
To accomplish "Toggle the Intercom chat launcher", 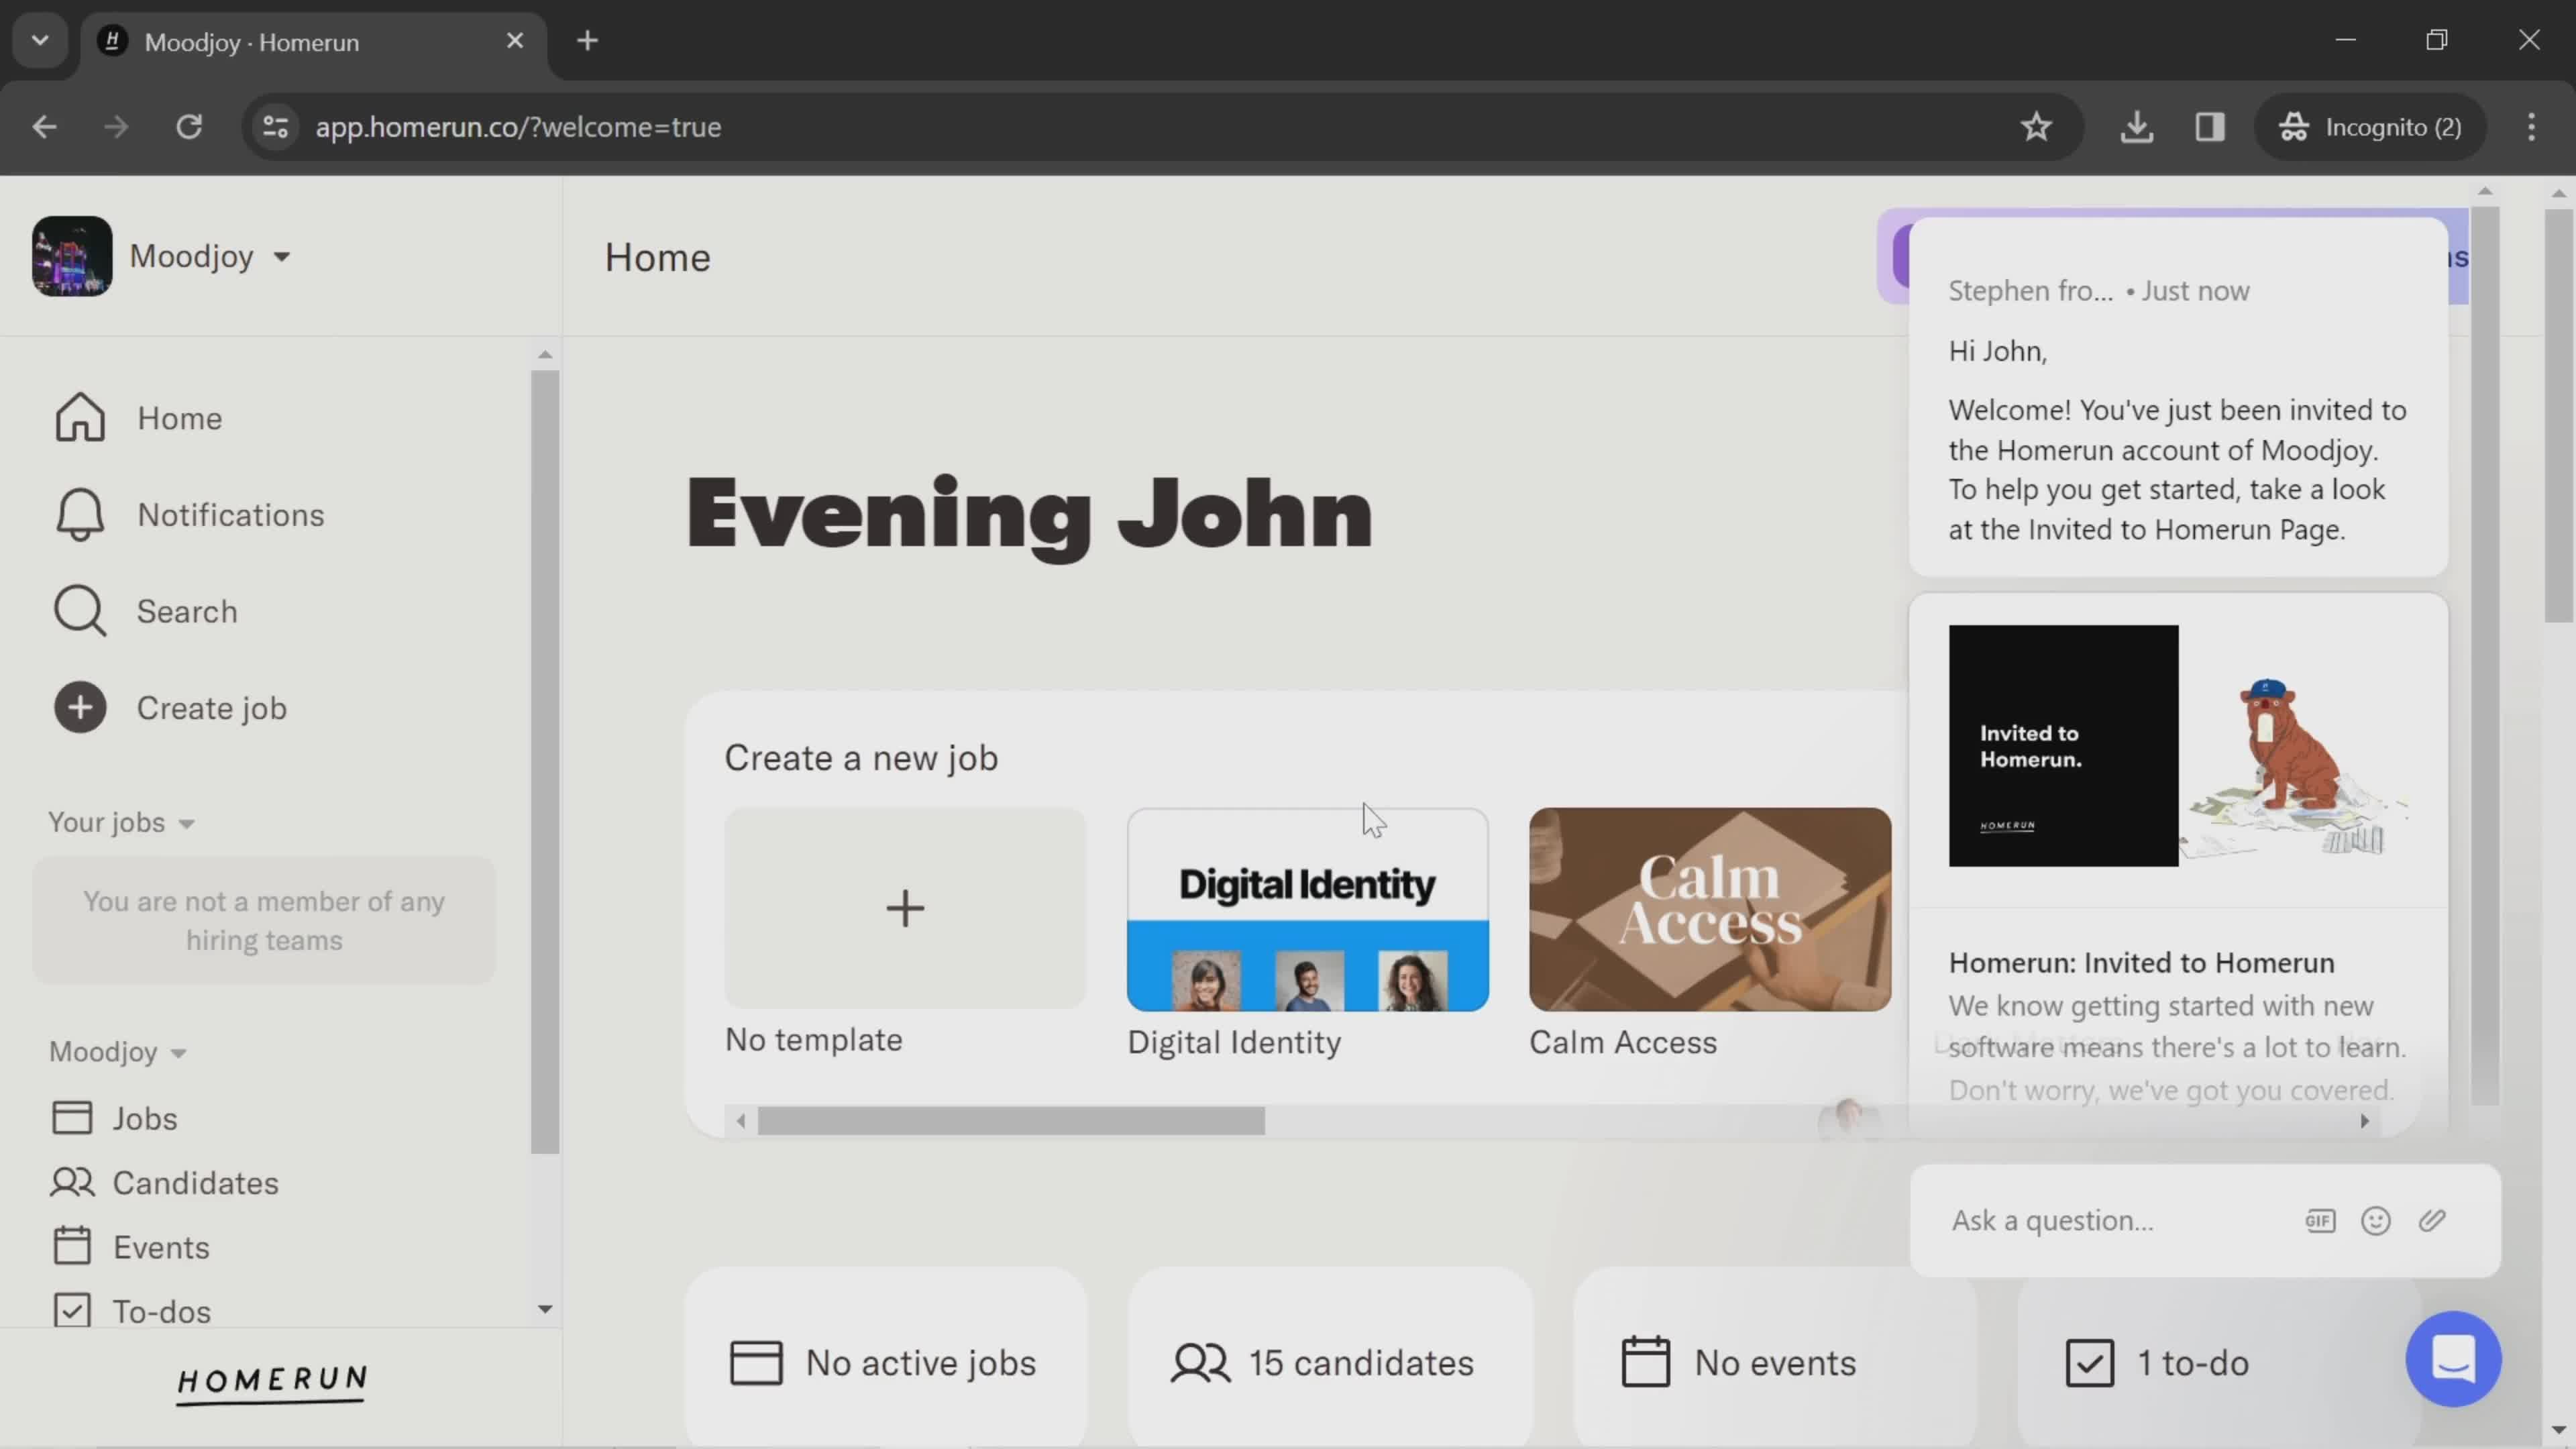I will point(2453,1359).
